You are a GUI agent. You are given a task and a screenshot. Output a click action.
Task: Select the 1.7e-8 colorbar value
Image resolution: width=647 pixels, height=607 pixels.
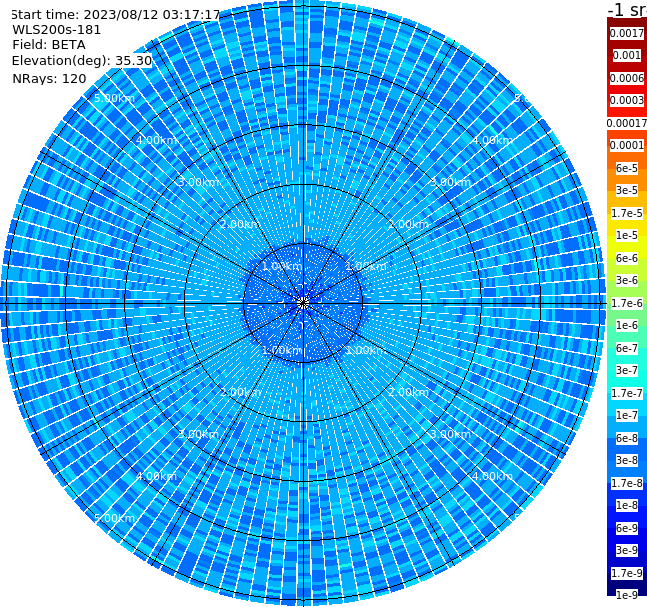(627, 483)
